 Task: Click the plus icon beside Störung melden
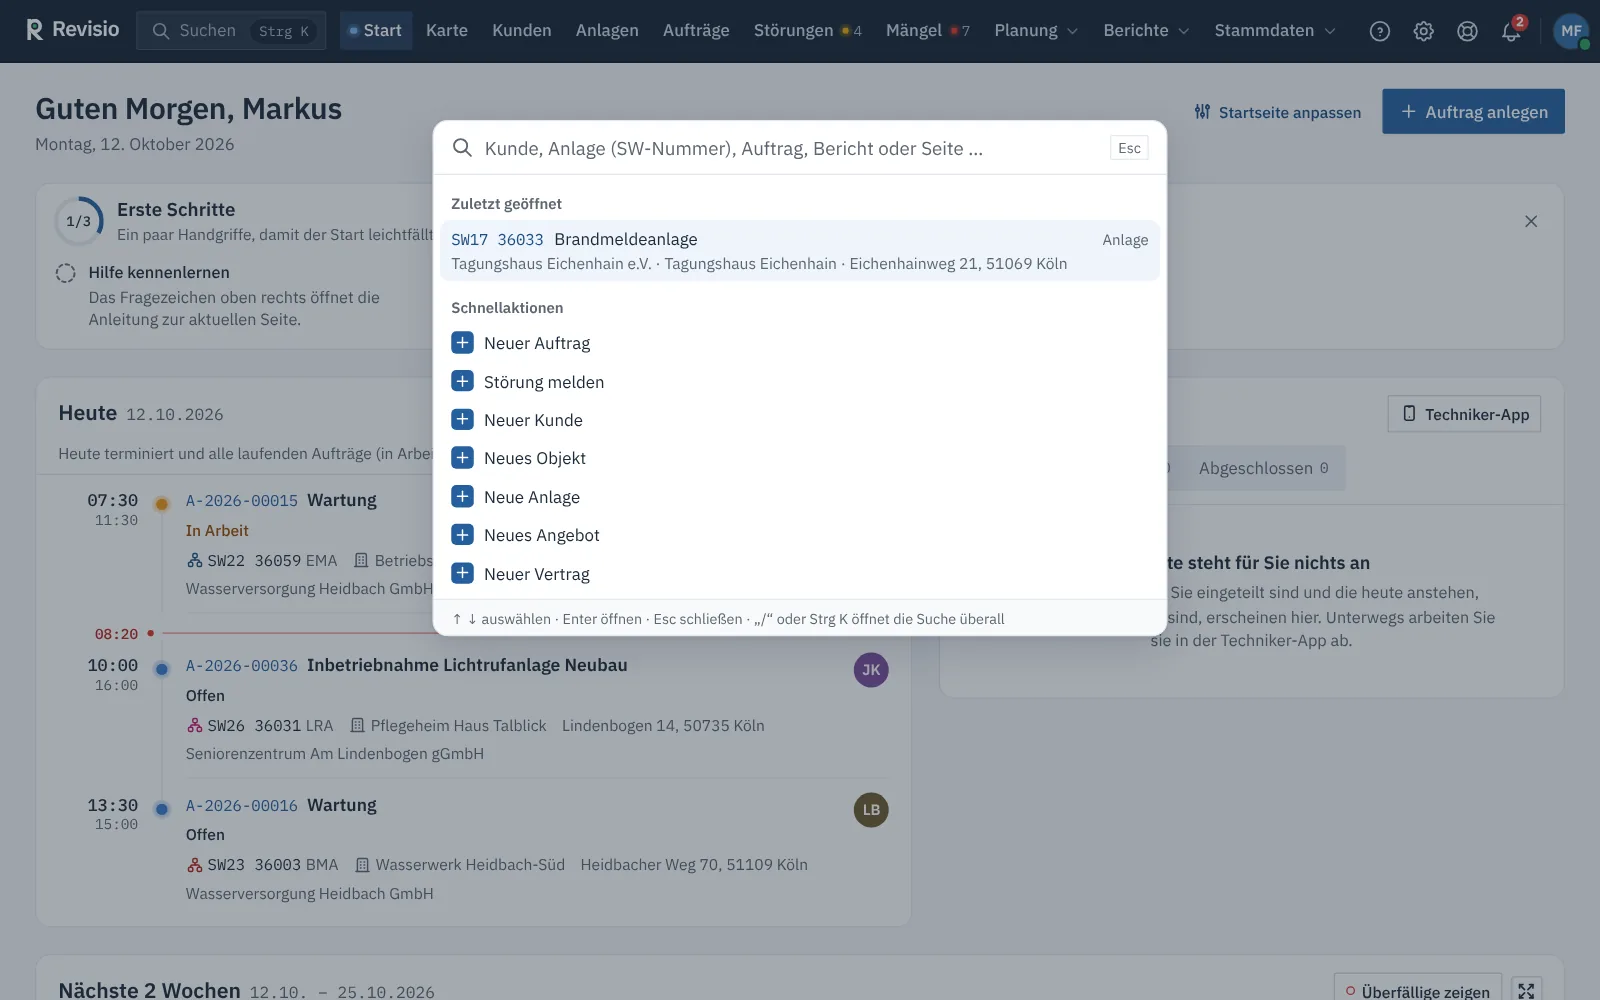tap(462, 381)
